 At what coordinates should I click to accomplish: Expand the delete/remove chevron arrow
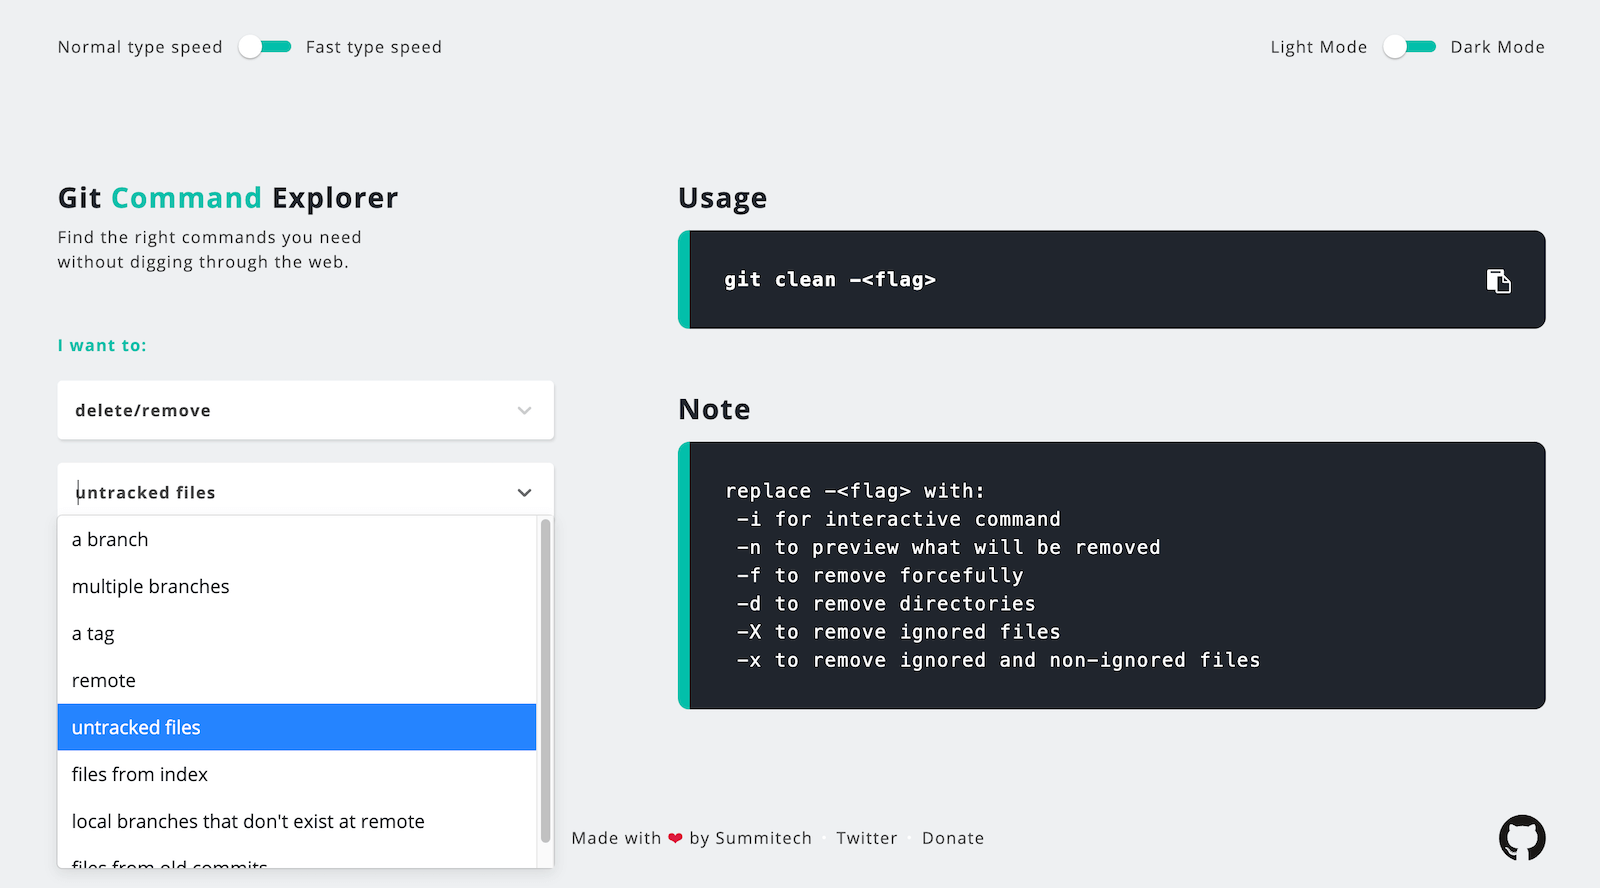(x=524, y=411)
